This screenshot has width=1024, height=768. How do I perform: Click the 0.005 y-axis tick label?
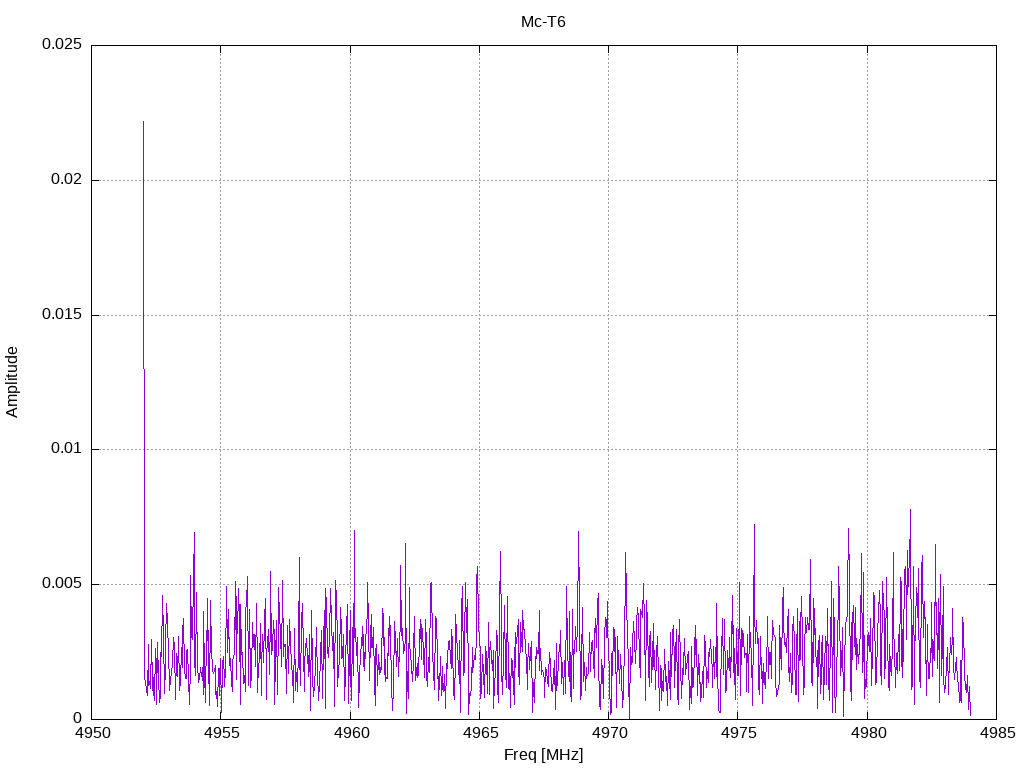coord(62,584)
